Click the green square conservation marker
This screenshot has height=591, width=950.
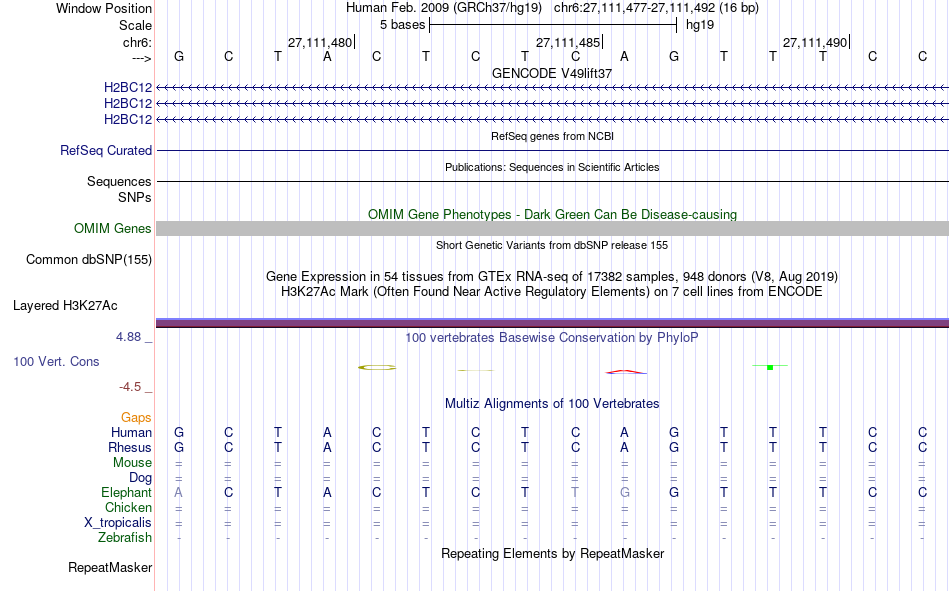770,367
